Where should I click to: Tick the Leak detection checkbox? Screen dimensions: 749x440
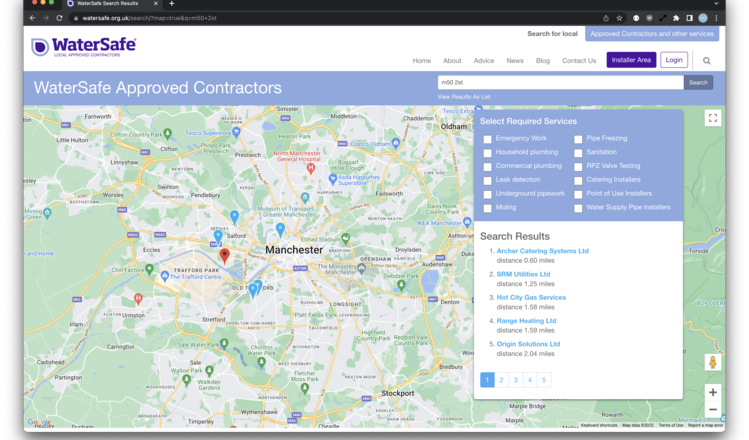pos(488,180)
